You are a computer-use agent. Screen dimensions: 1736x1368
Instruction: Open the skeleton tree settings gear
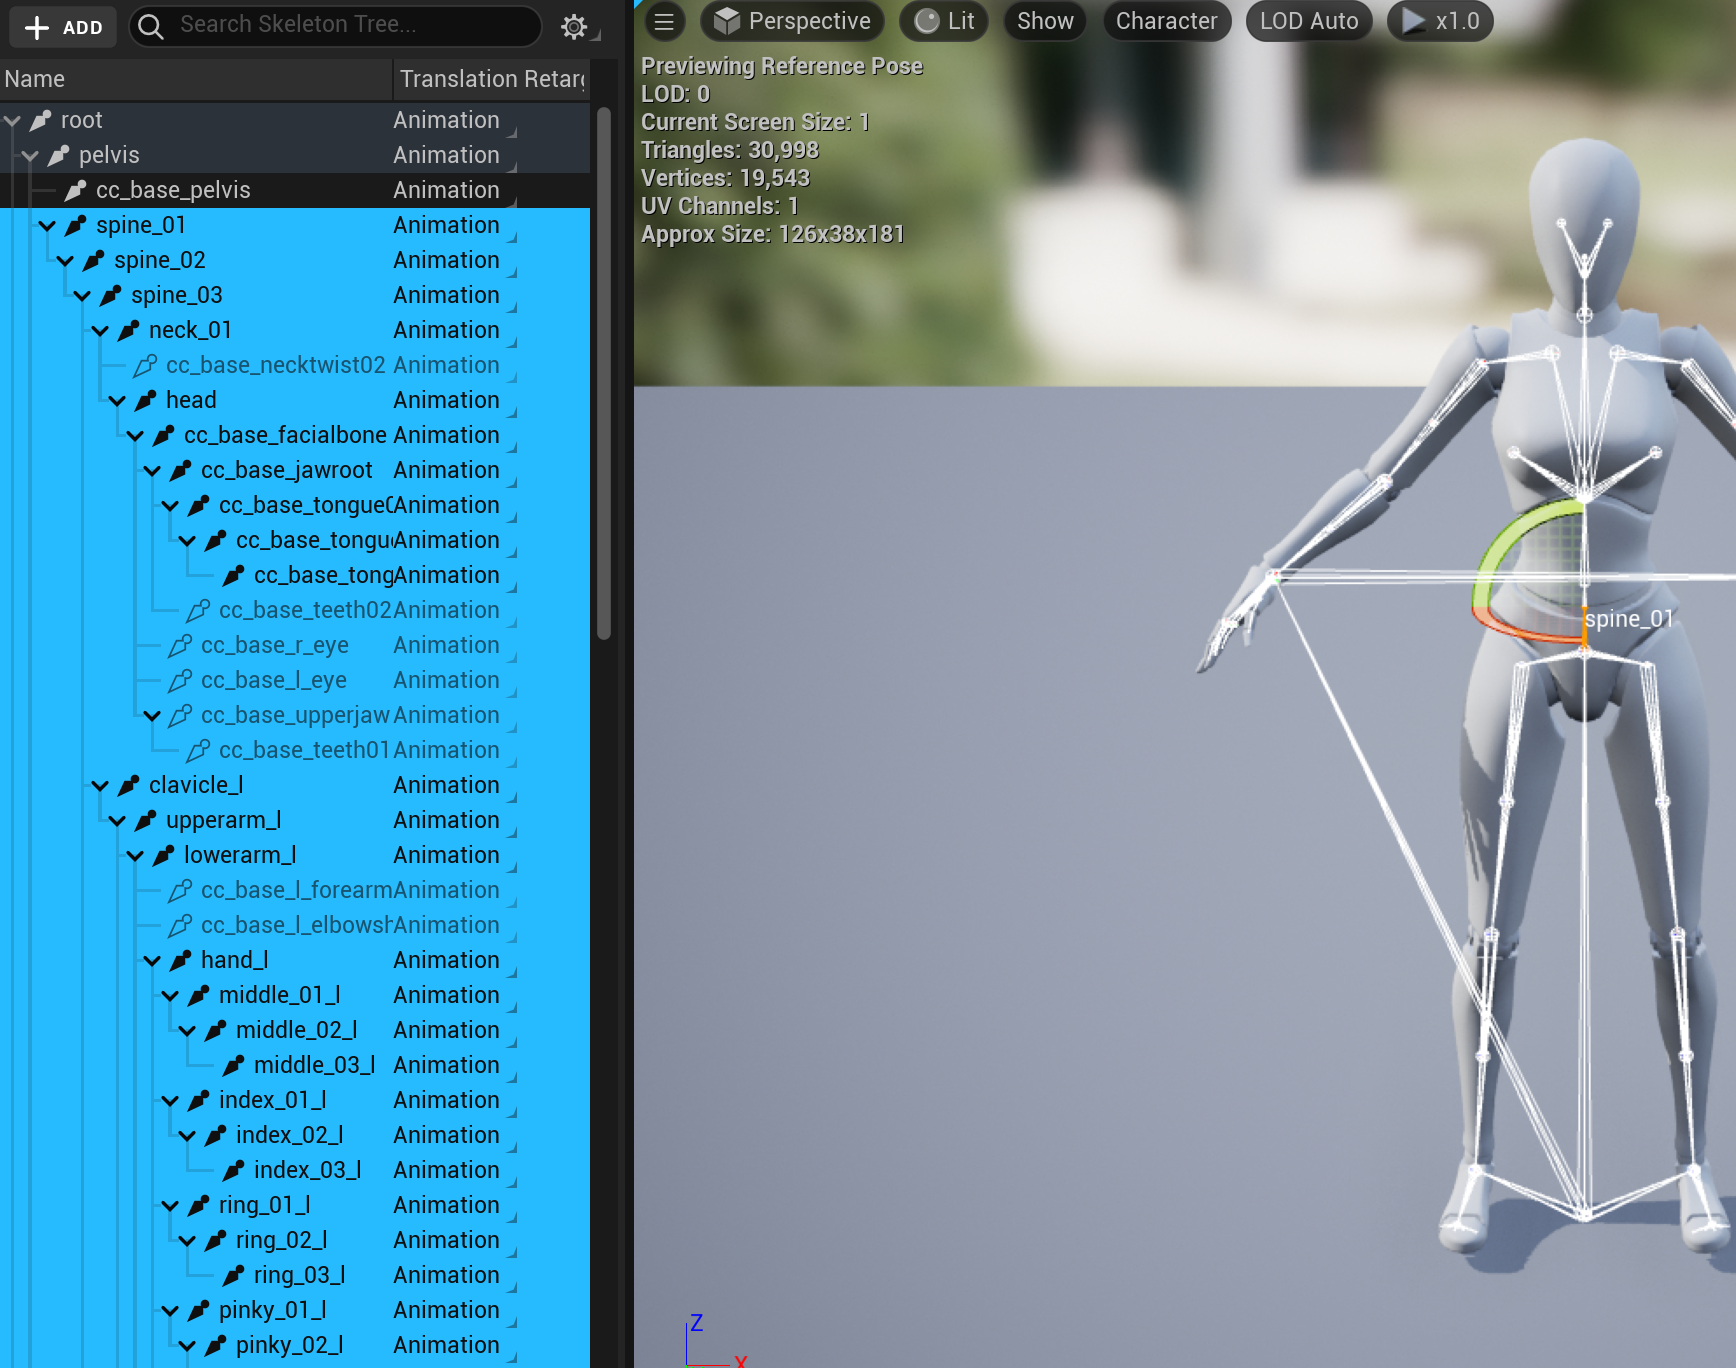(574, 27)
